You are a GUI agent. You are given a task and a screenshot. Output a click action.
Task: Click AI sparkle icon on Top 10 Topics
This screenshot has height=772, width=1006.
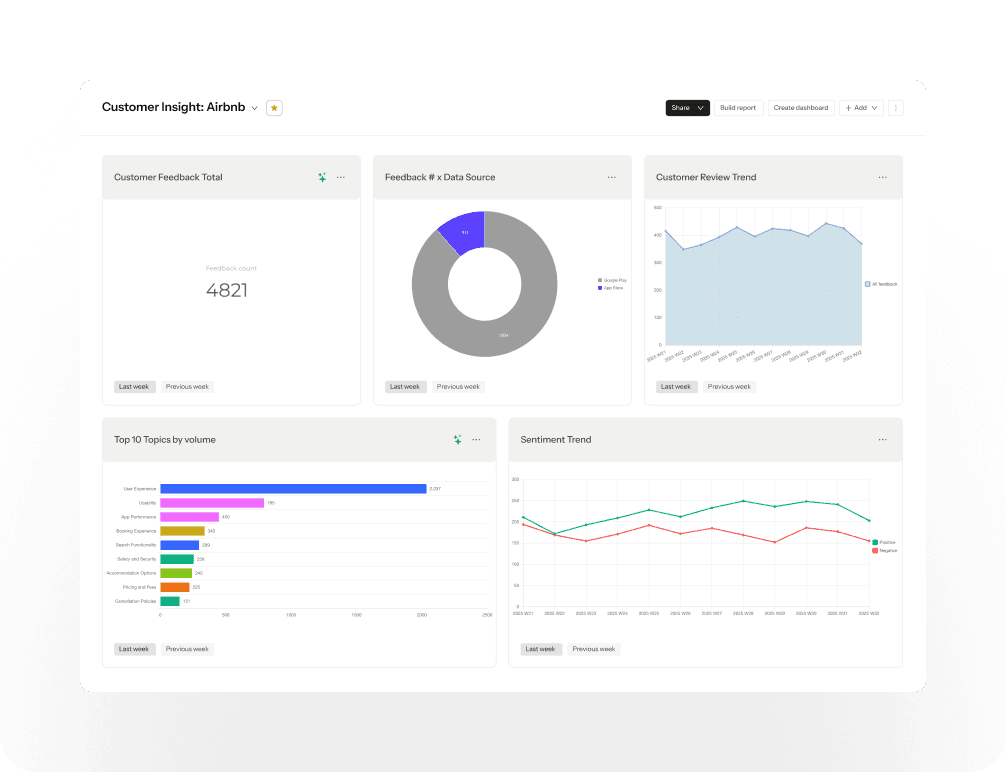457,440
